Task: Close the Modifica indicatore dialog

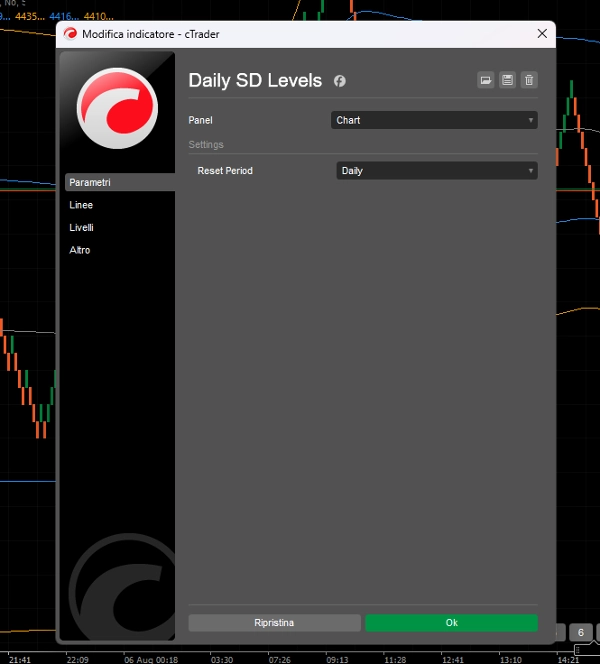Action: 542,34
